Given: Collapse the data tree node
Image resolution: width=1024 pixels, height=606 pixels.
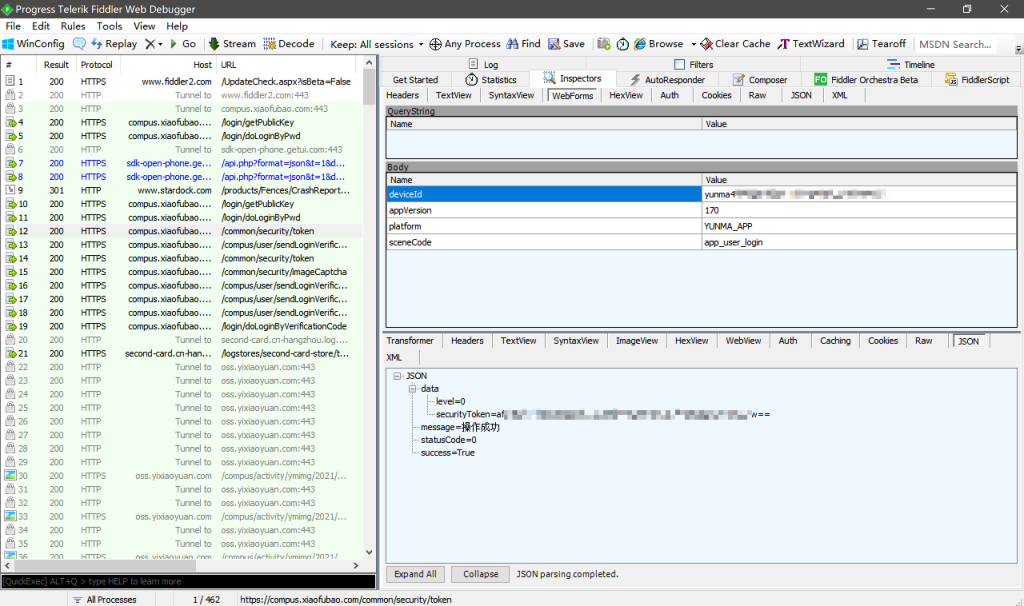Looking at the screenshot, I should (x=412, y=389).
